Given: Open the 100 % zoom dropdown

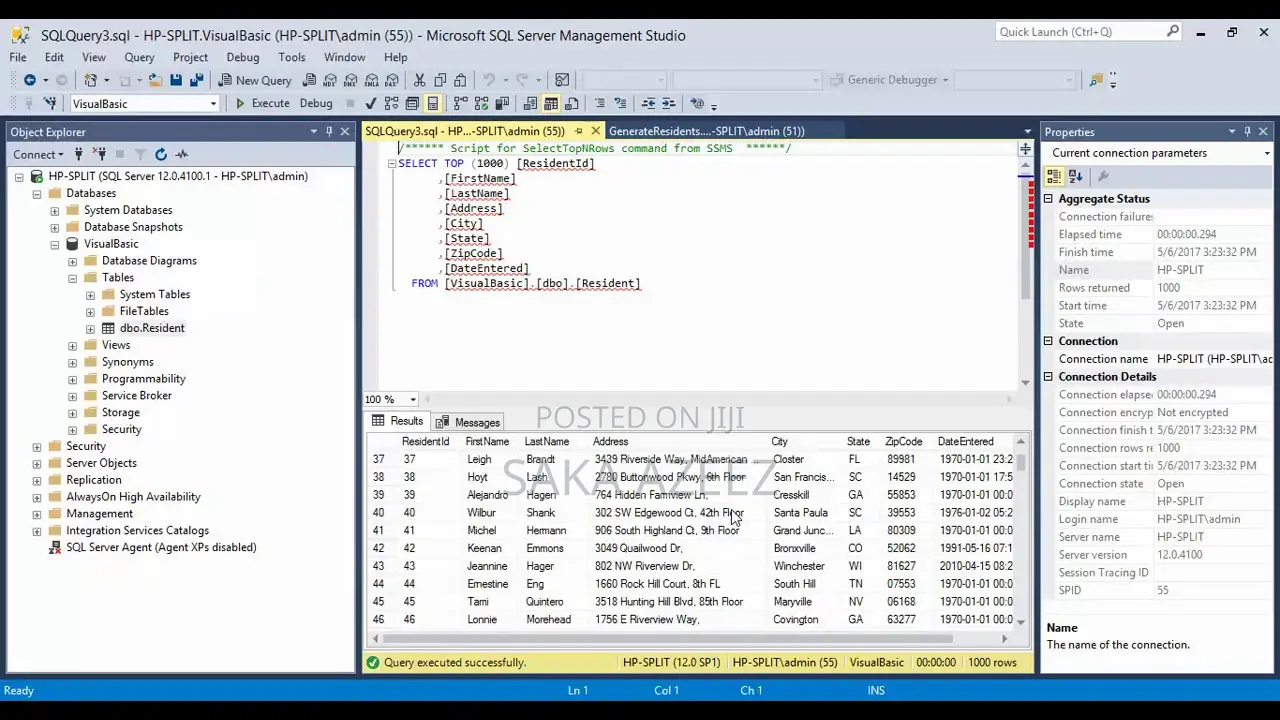Looking at the screenshot, I should point(412,400).
